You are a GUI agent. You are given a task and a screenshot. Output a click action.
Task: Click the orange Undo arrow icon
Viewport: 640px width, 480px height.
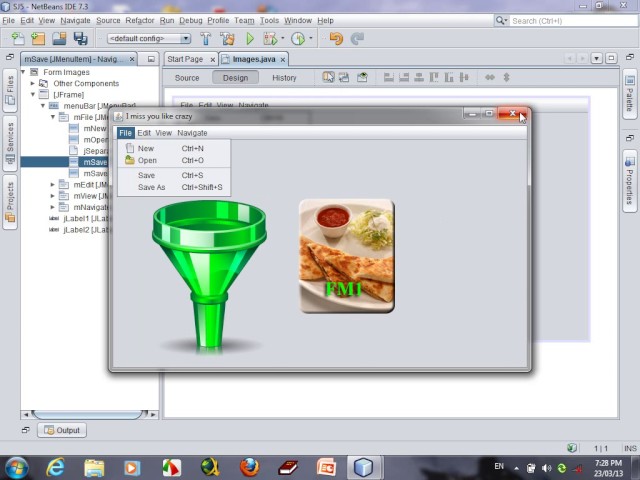click(x=336, y=38)
